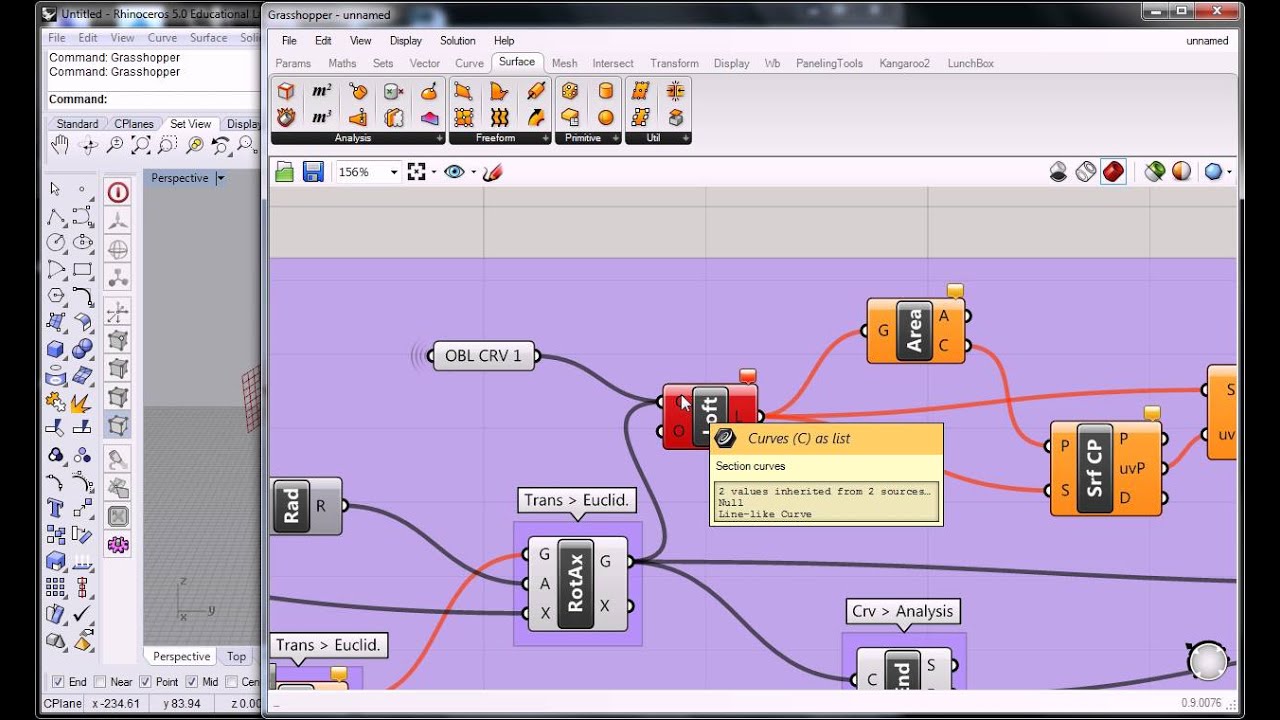Save document with blue floppy disk icon
1280x720 pixels.
[312, 172]
